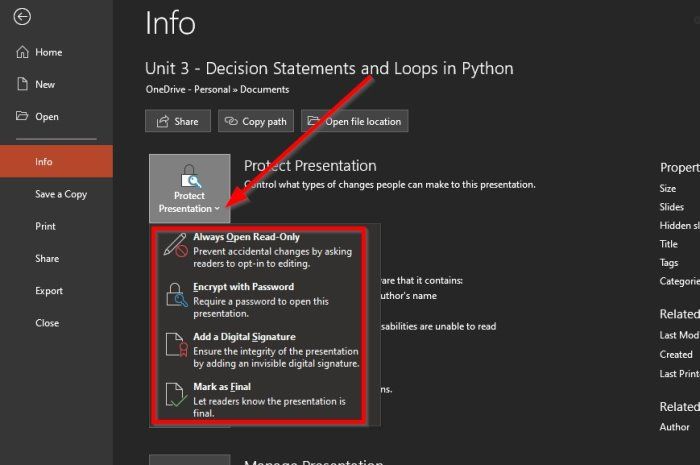Click the OneDrive Personal Documents path
Viewport: 700px width, 465px height.
217,89
